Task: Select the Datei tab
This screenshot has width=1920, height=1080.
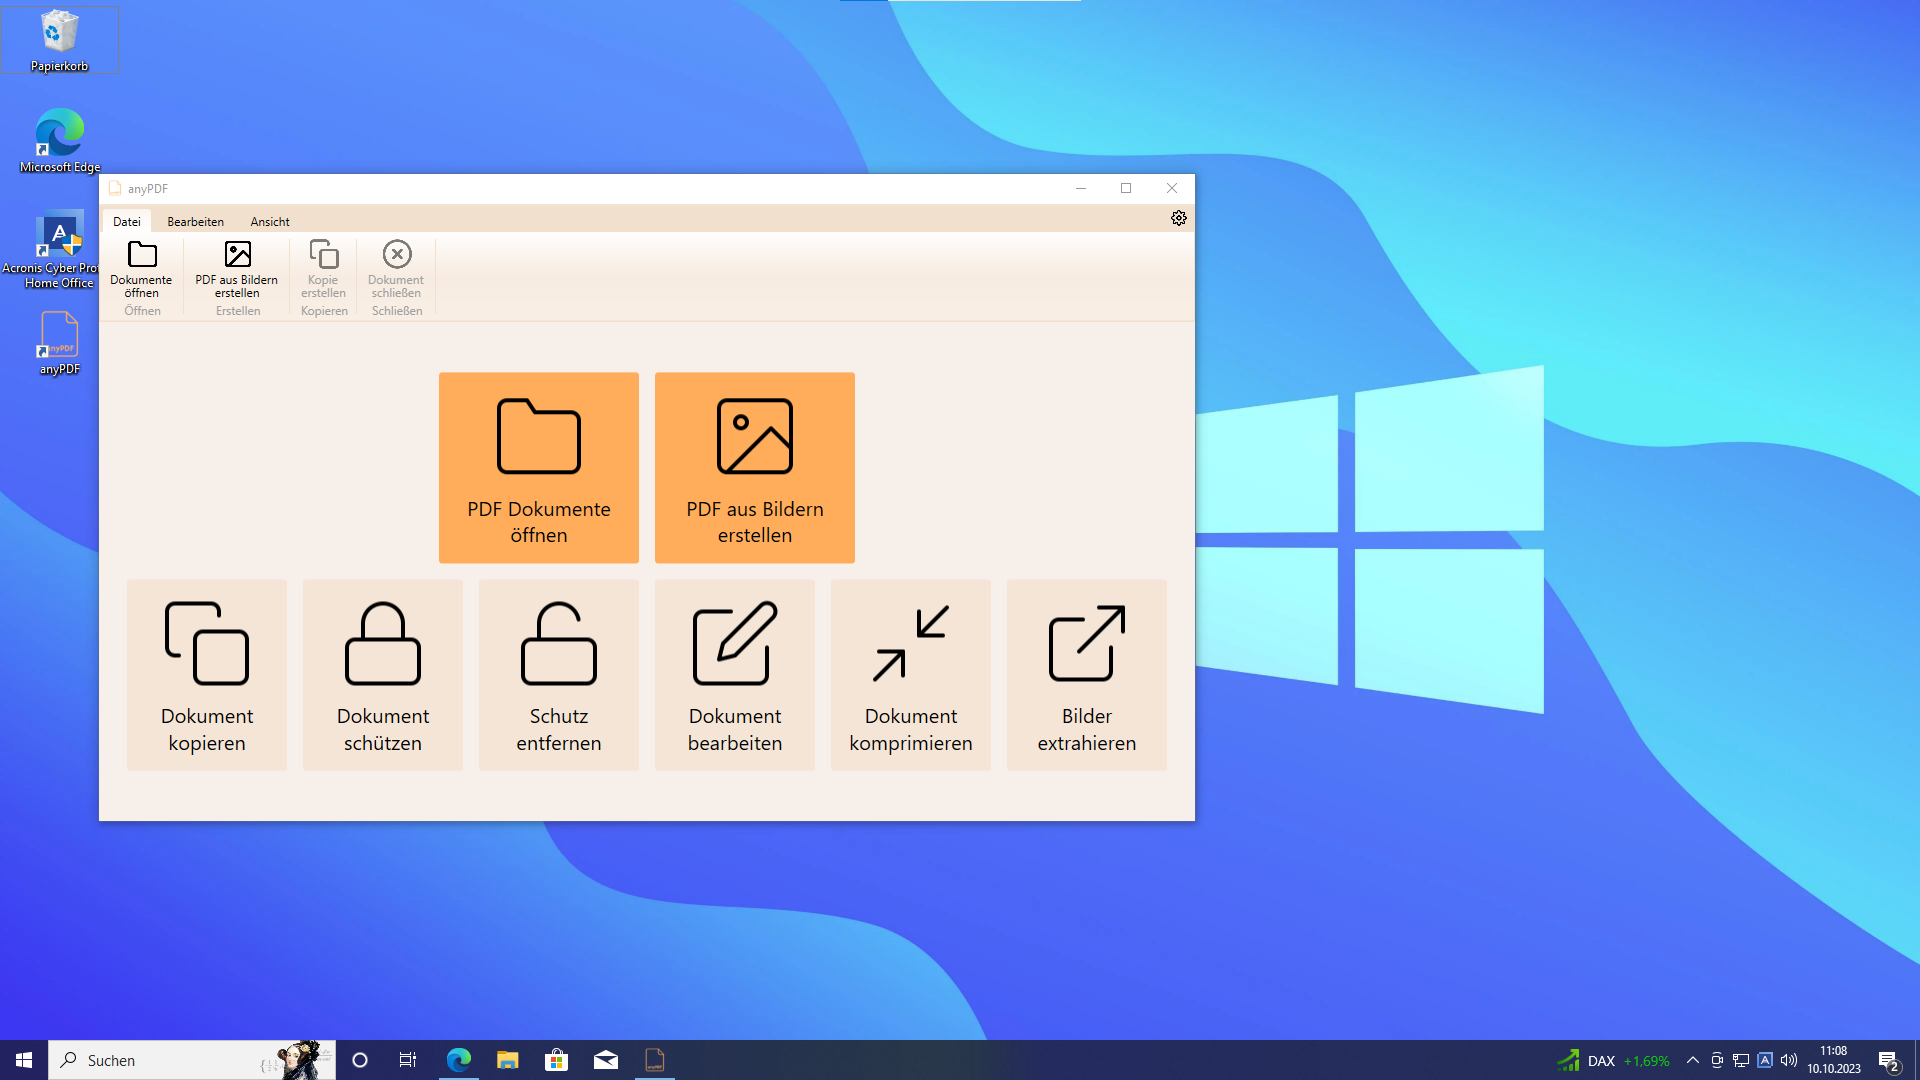Action: pyautogui.click(x=127, y=222)
